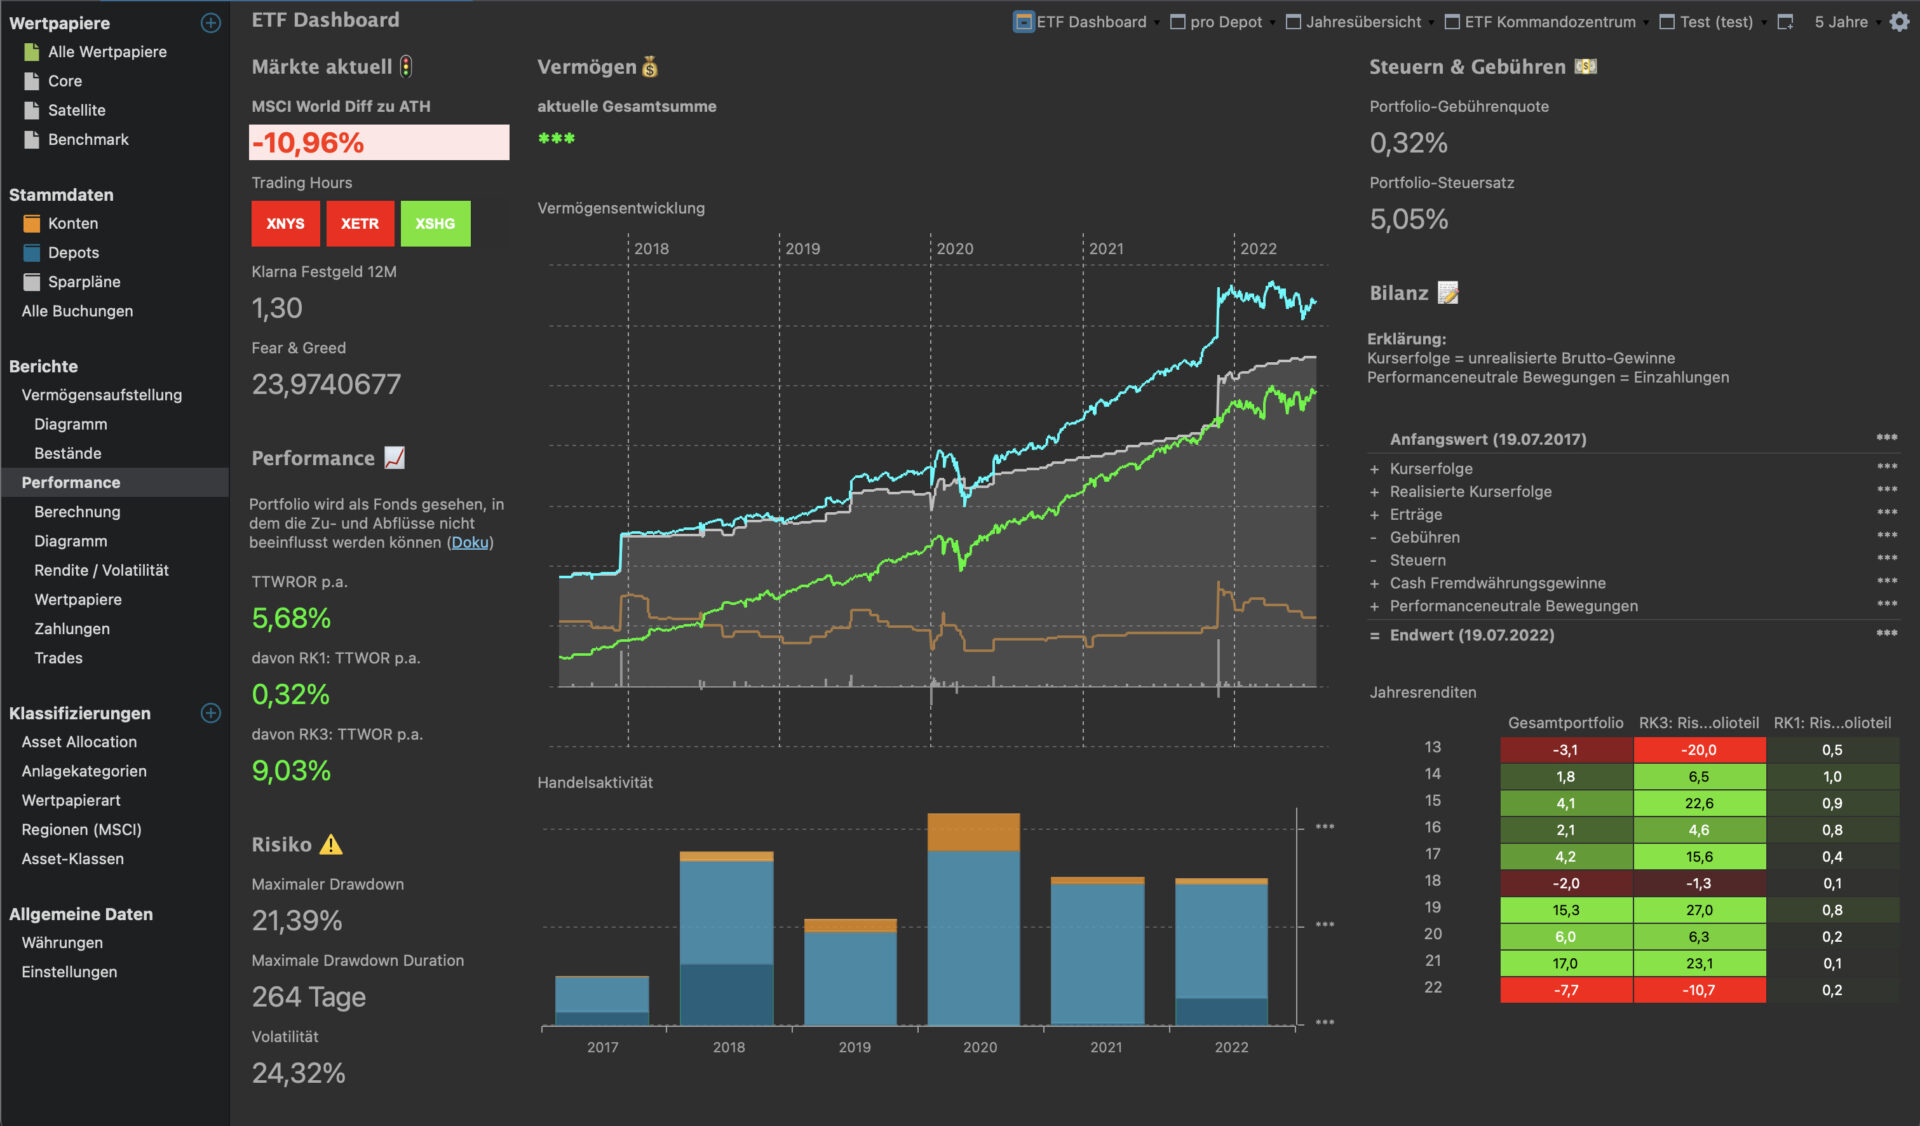
Task: Switch to ETF Kommandozentrum tab
Action: pyautogui.click(x=1549, y=22)
